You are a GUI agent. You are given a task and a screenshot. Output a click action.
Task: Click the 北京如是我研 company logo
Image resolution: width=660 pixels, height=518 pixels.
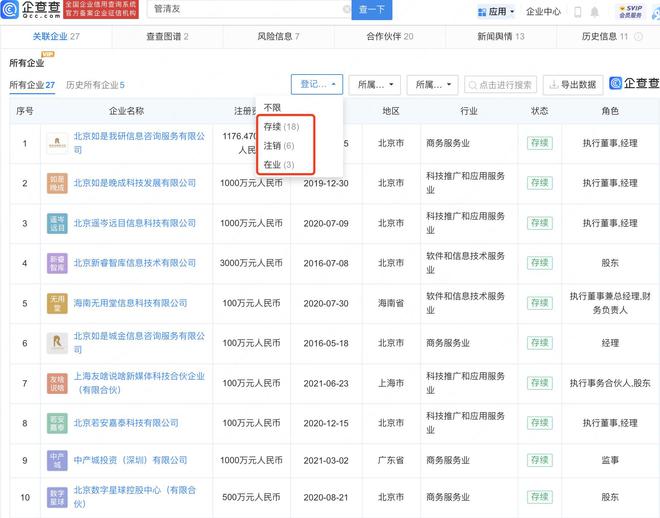coord(57,143)
